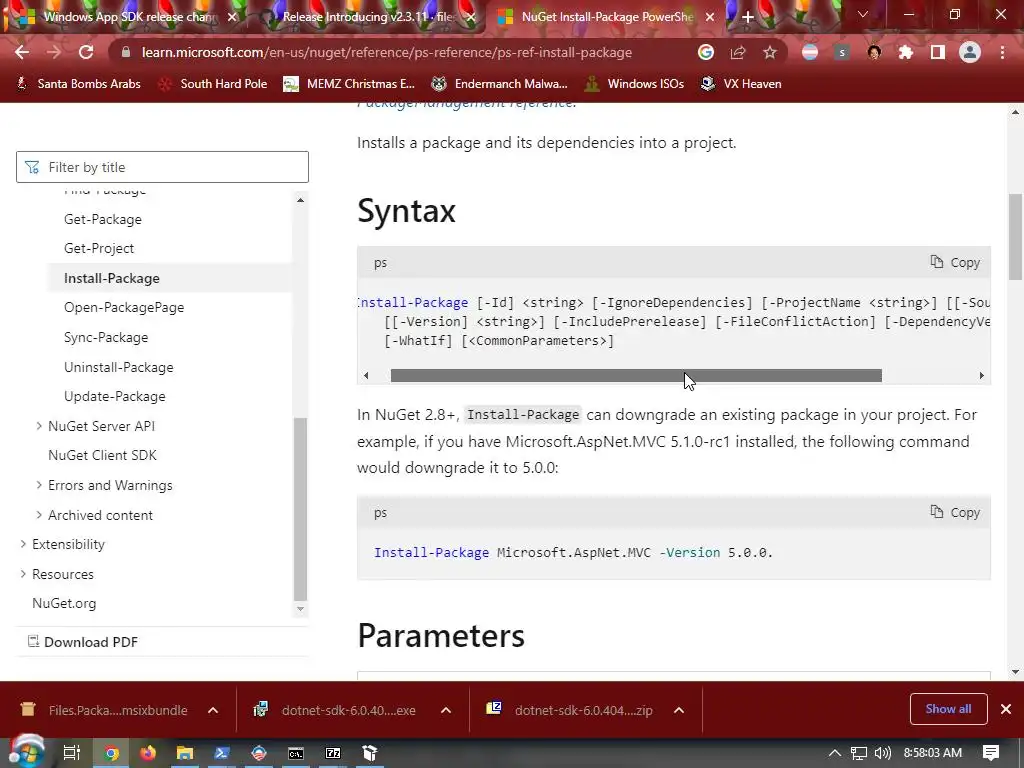Switch to Windows App SDK release tab
This screenshot has width=1024, height=768.
[x=129, y=17]
